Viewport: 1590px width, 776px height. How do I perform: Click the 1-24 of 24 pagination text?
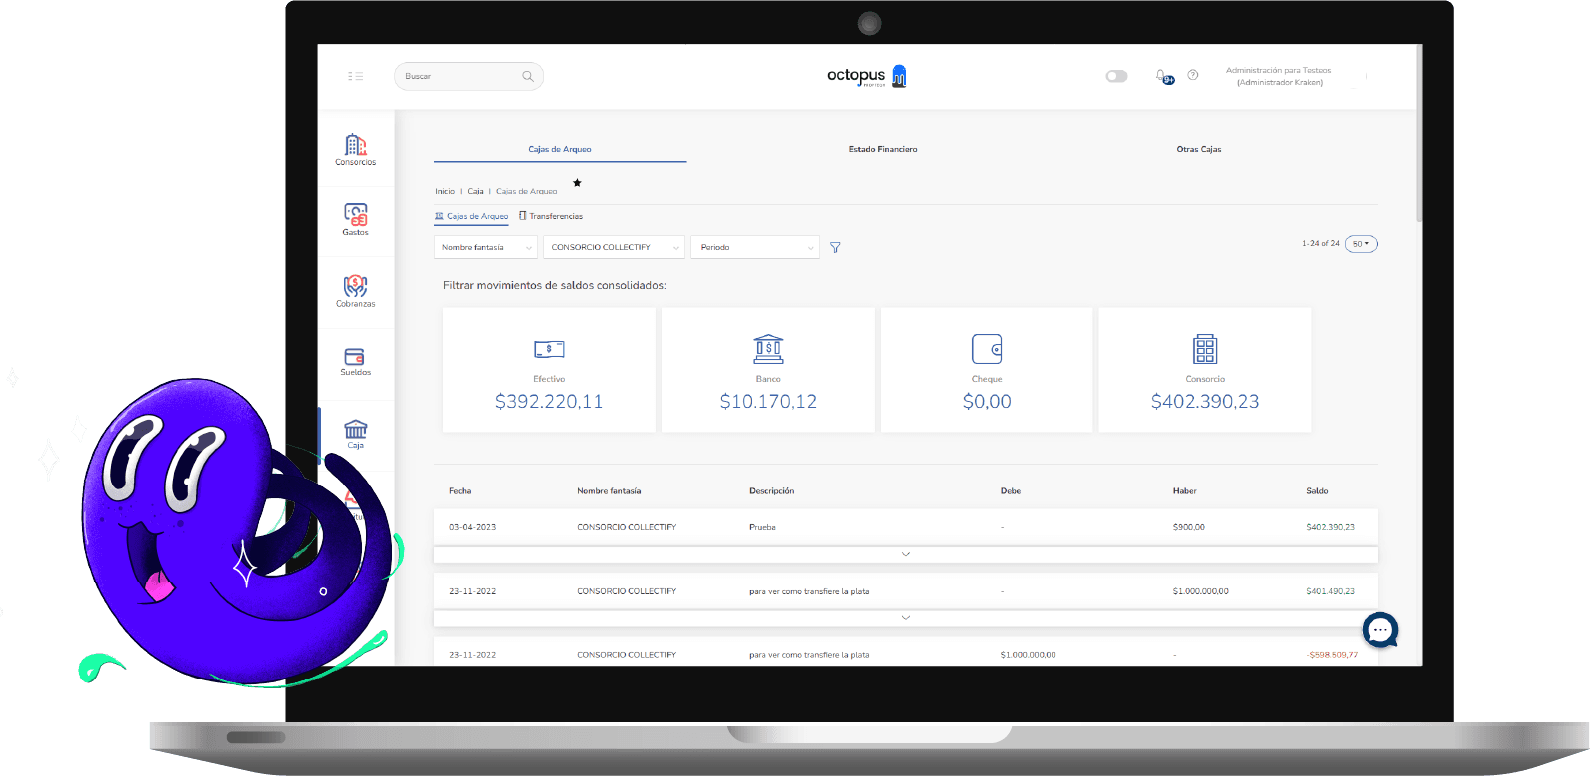coord(1321,244)
